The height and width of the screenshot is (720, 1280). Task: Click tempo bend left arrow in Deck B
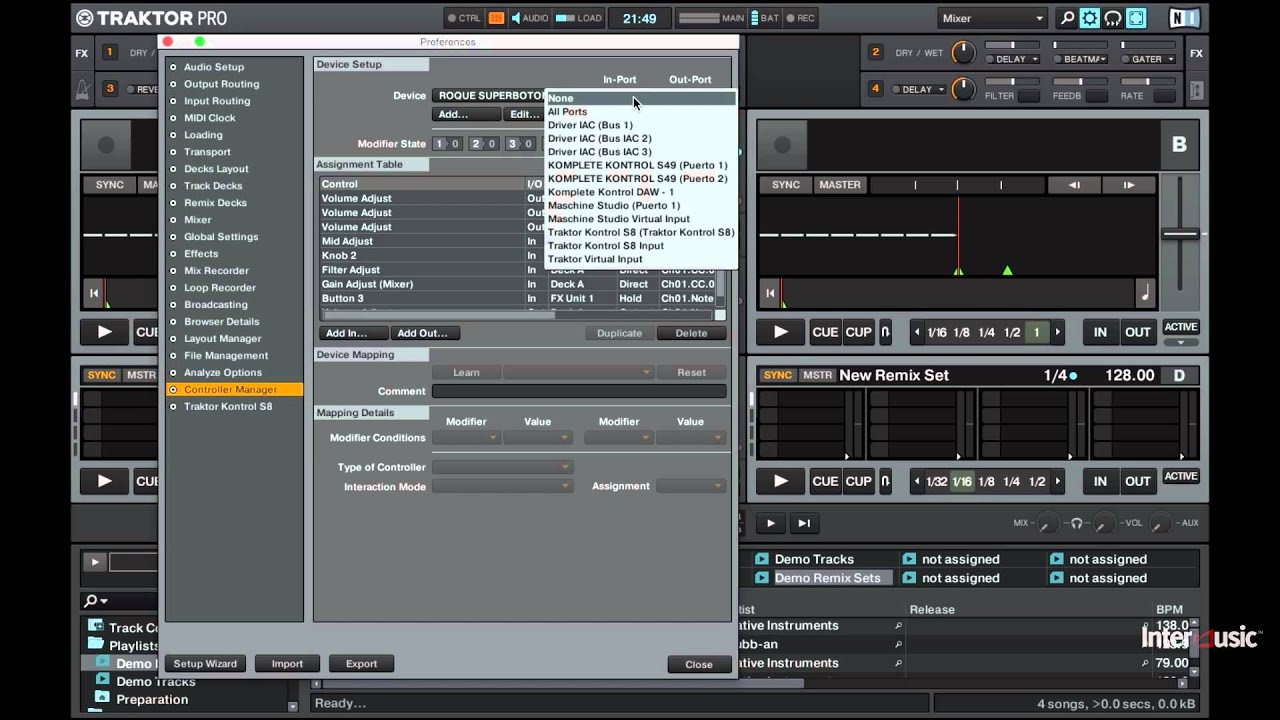(x=1073, y=185)
